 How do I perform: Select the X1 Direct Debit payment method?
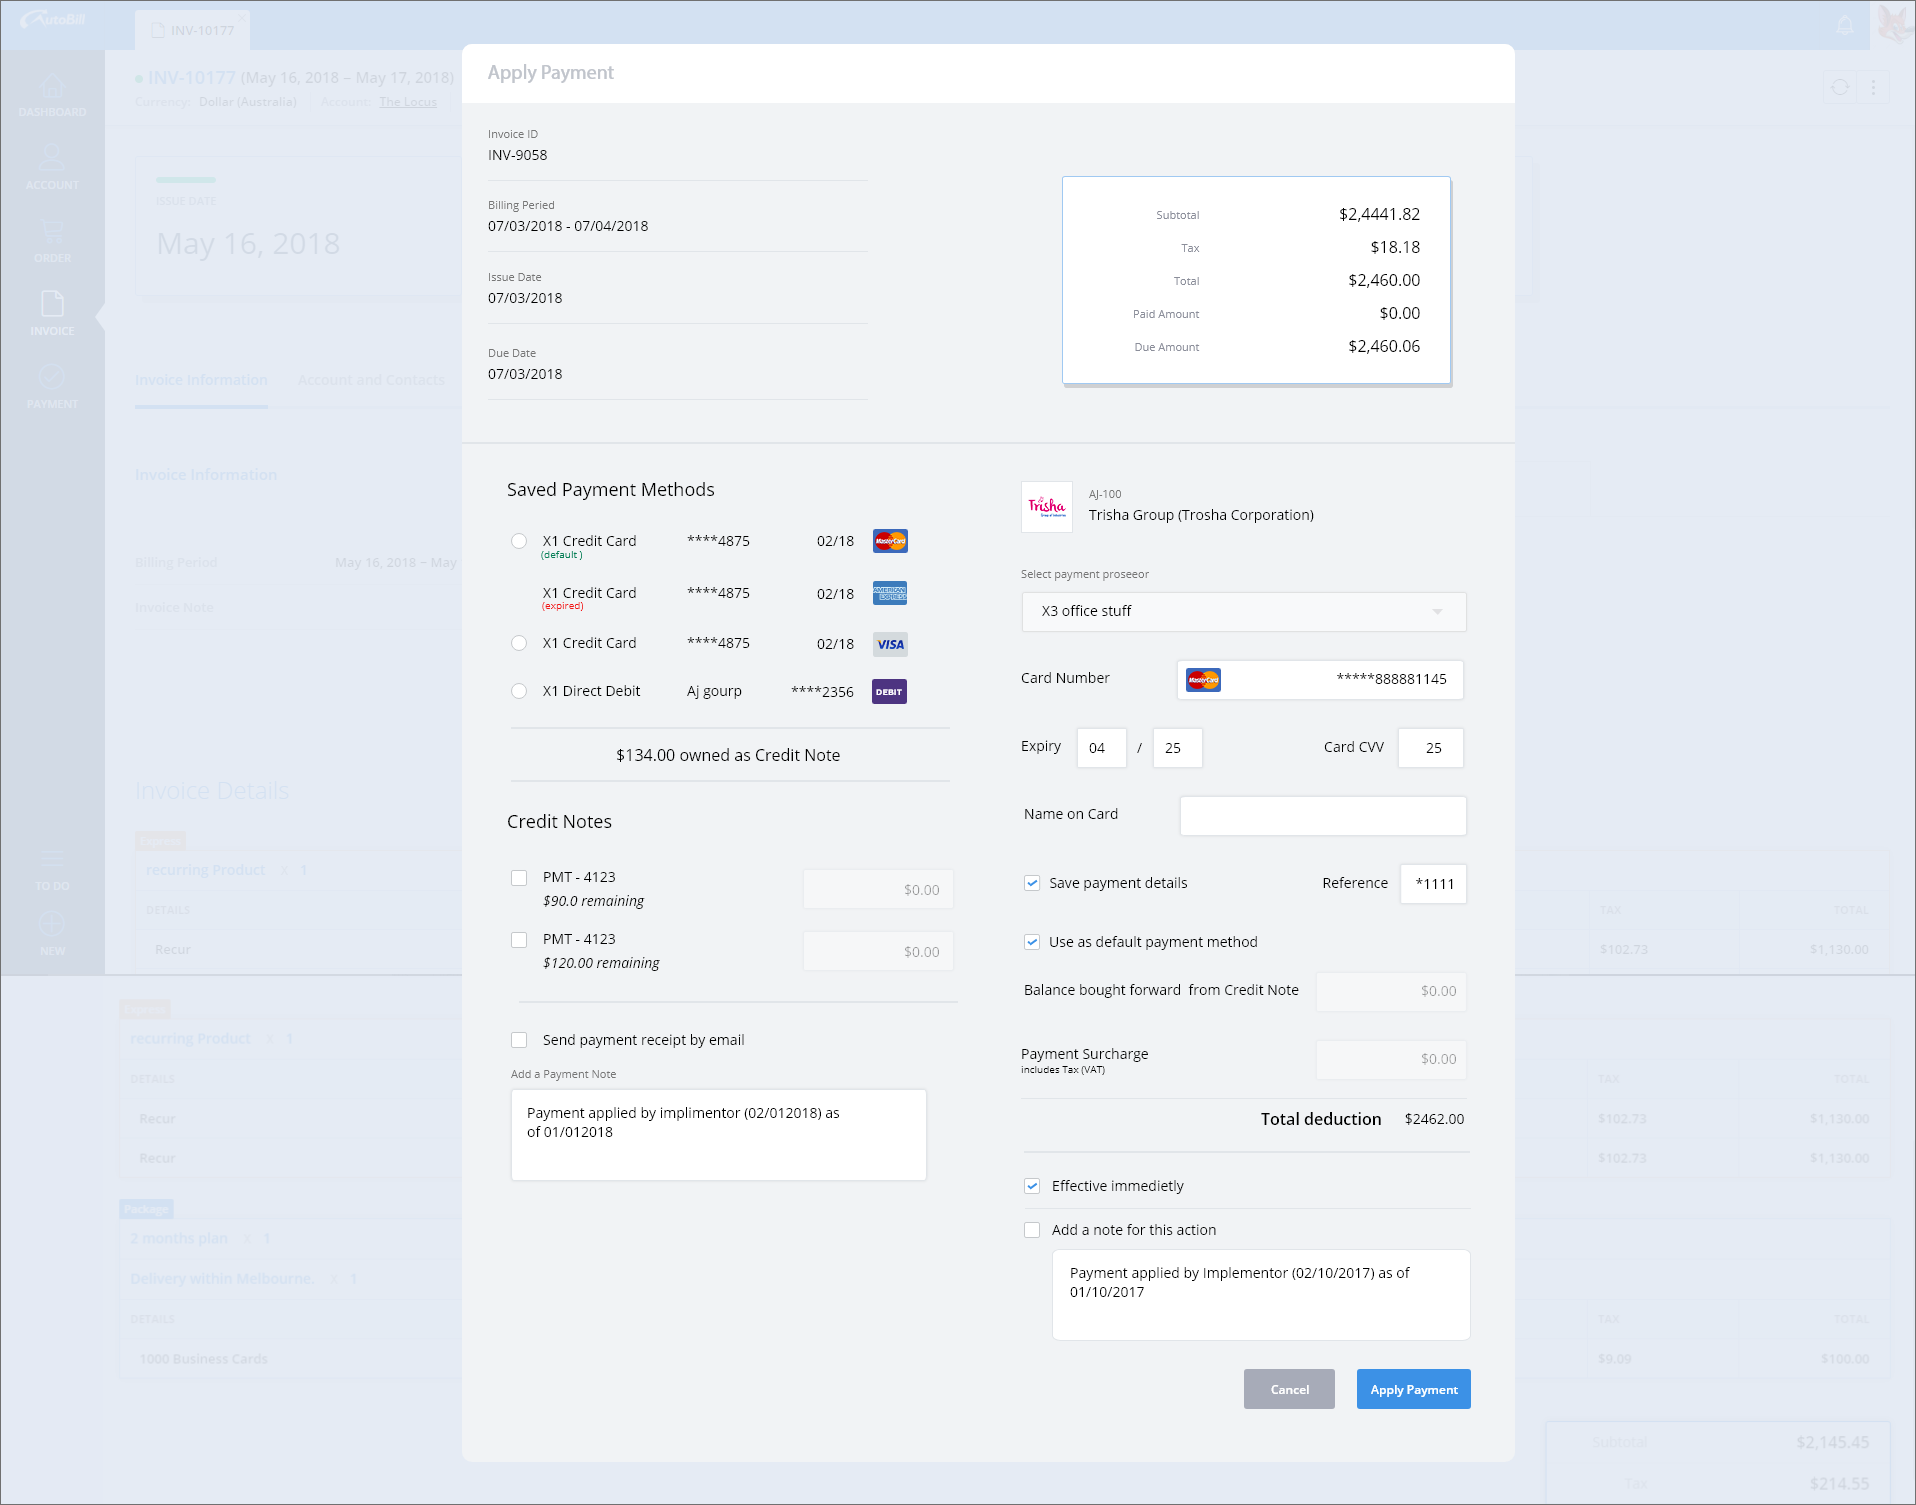(519, 691)
